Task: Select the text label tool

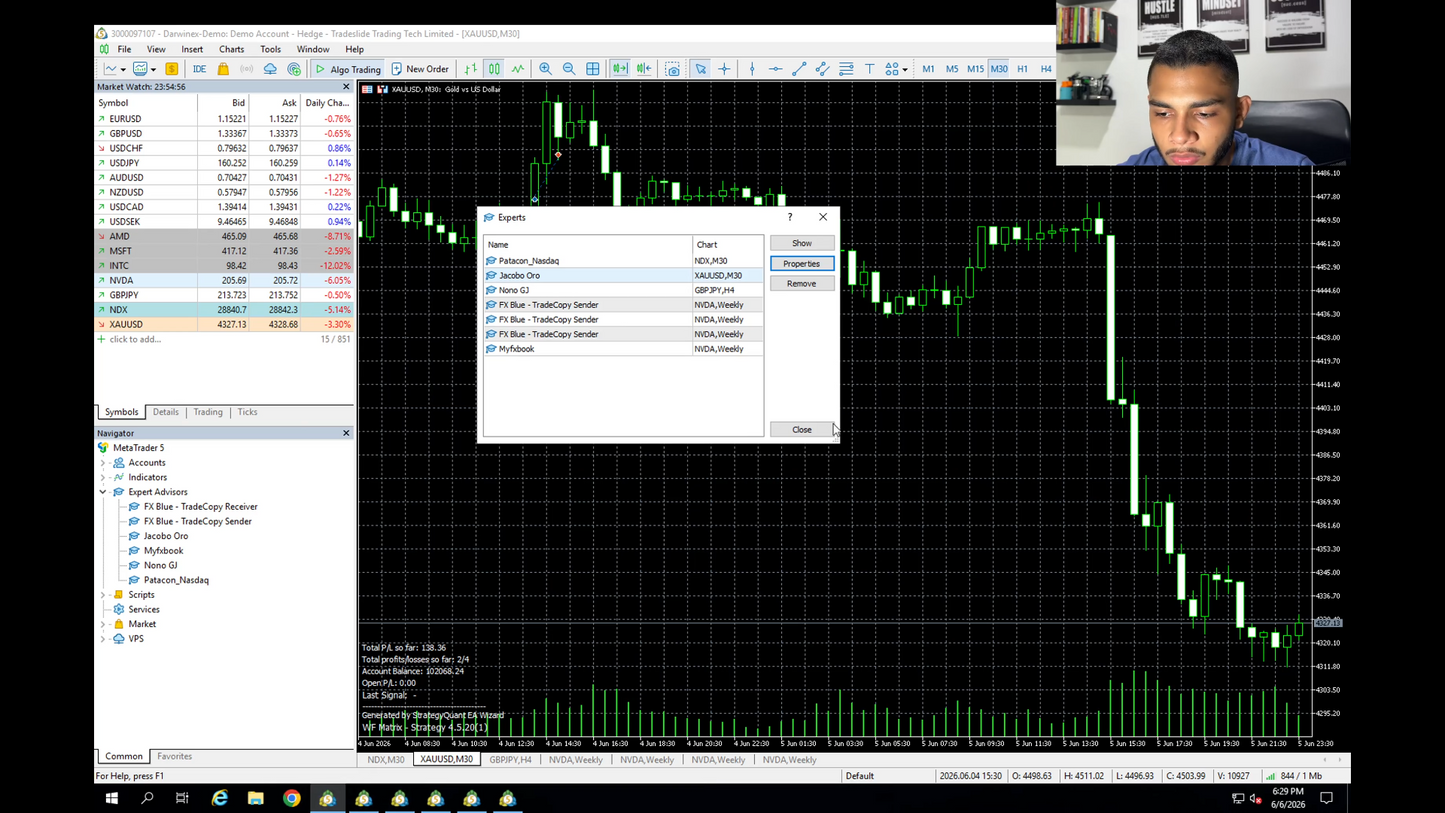Action: click(x=869, y=69)
